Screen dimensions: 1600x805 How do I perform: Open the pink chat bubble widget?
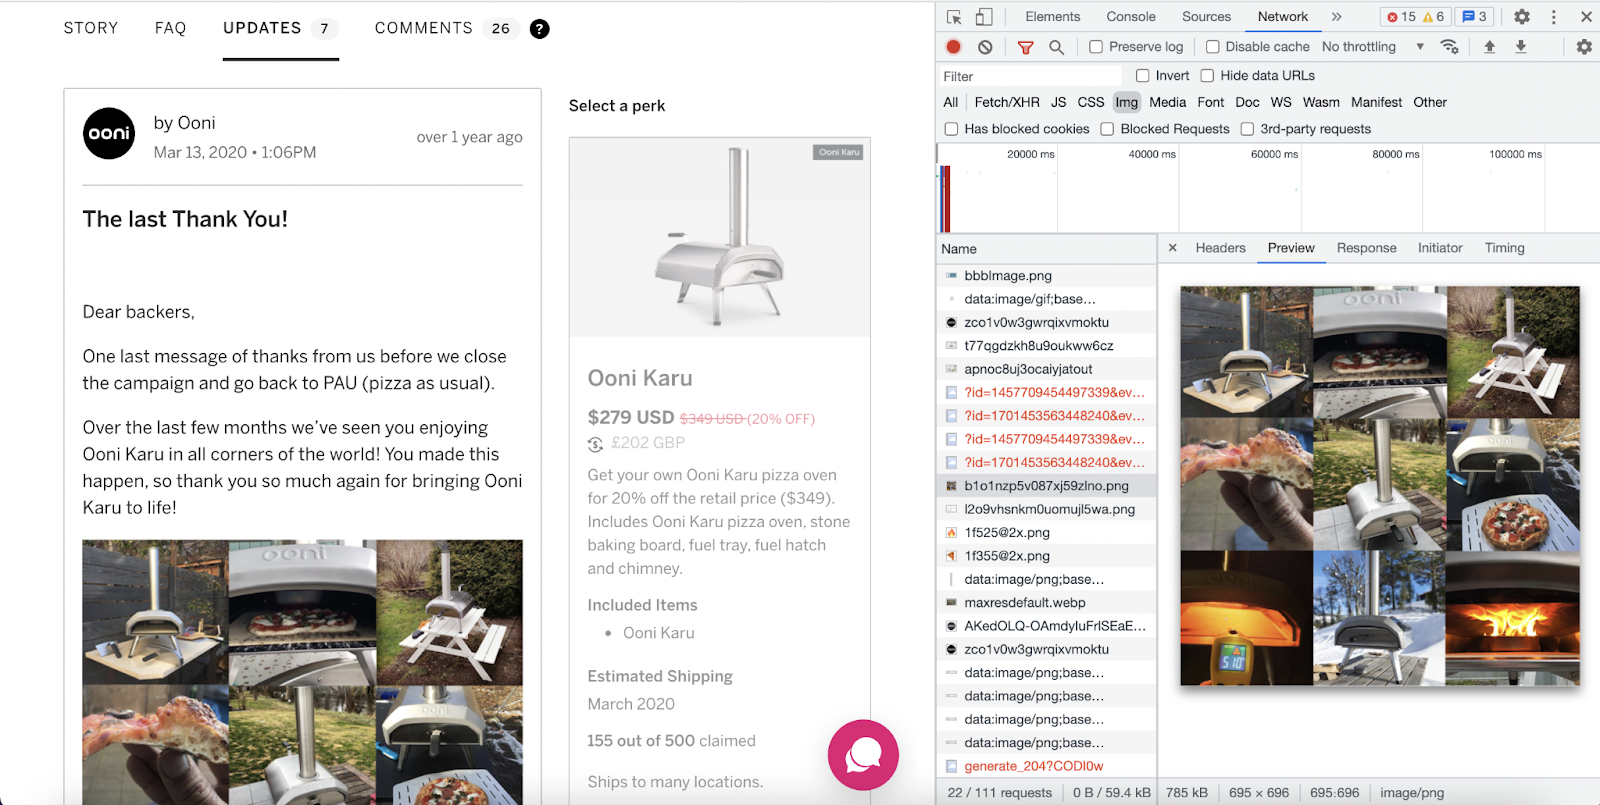863,755
